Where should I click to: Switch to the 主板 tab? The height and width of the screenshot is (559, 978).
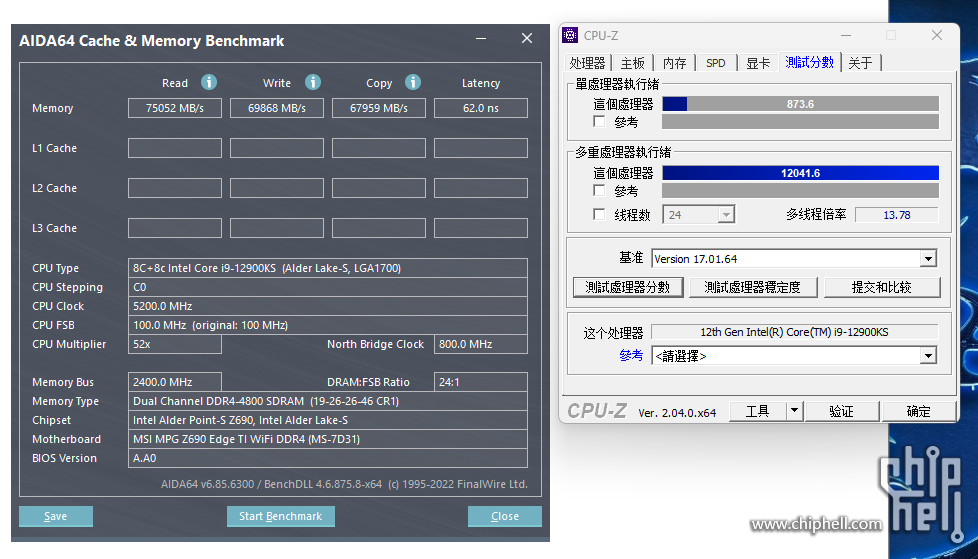coord(632,63)
